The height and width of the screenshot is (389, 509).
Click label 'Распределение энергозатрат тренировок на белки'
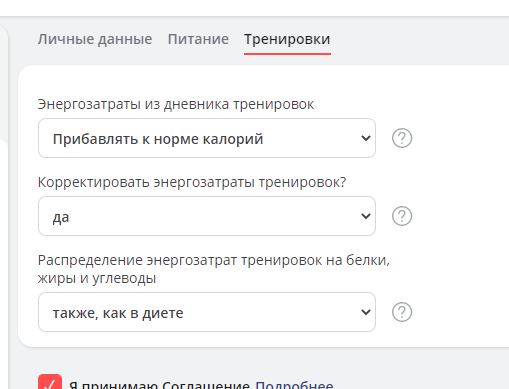coord(214,260)
